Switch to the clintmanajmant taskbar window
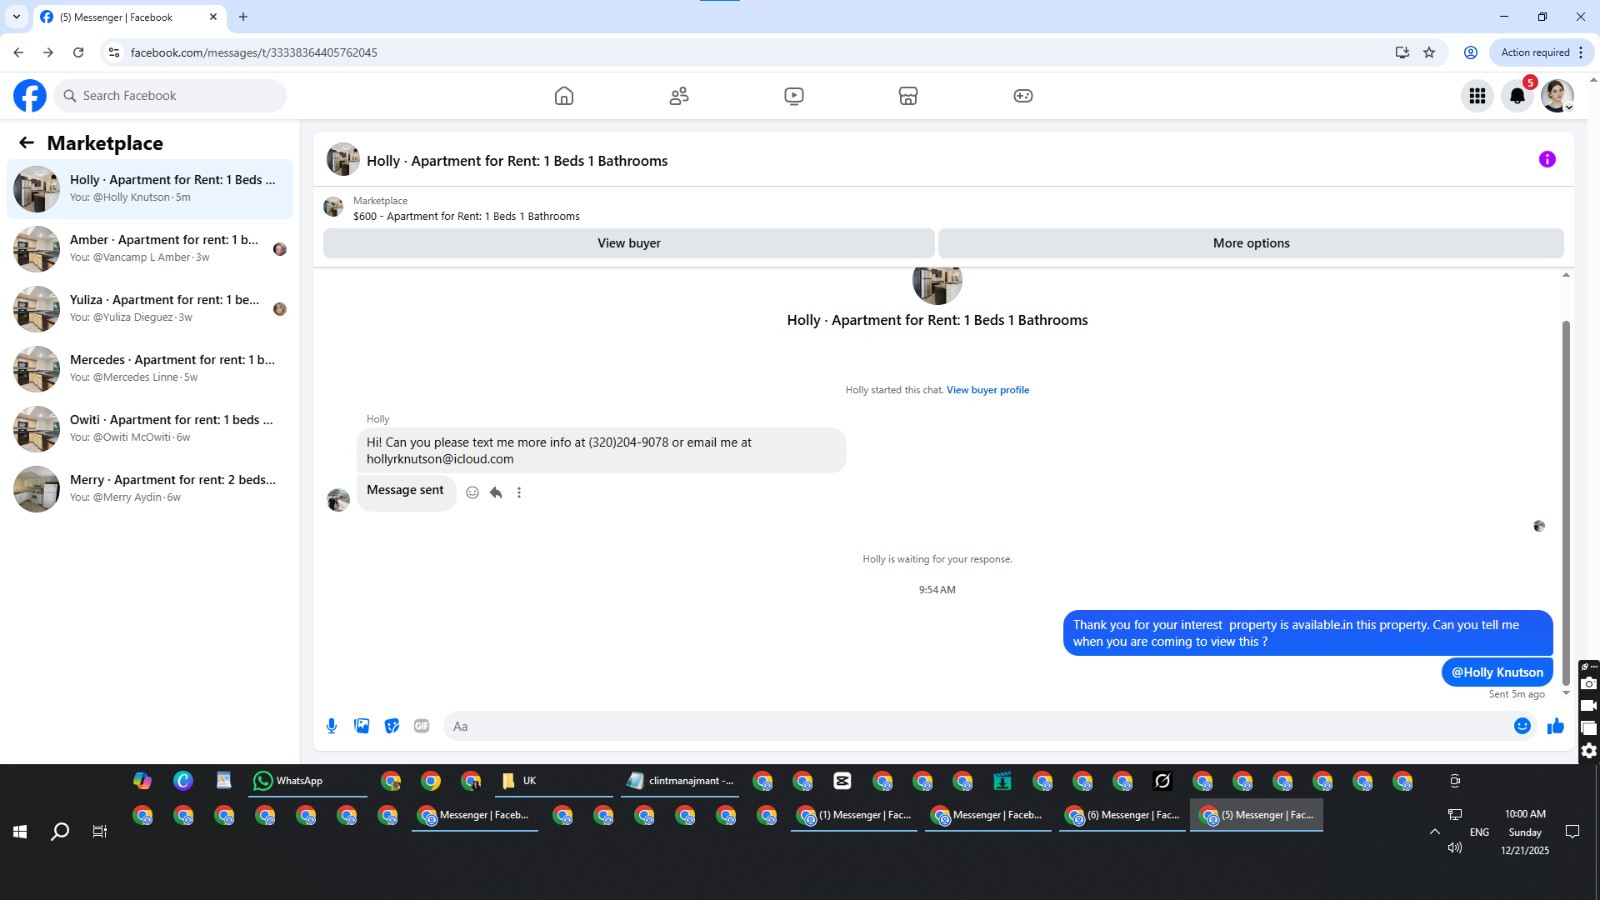 680,781
